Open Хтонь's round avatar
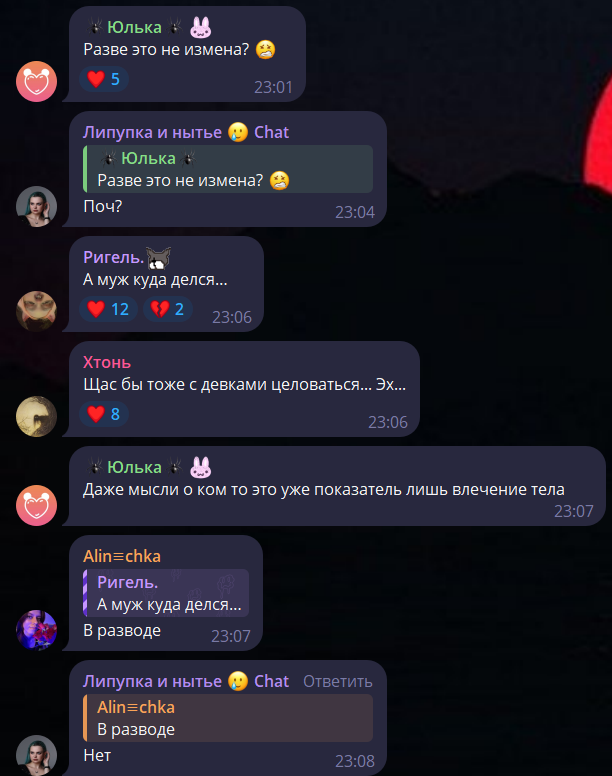The height and width of the screenshot is (776, 612). [x=37, y=416]
